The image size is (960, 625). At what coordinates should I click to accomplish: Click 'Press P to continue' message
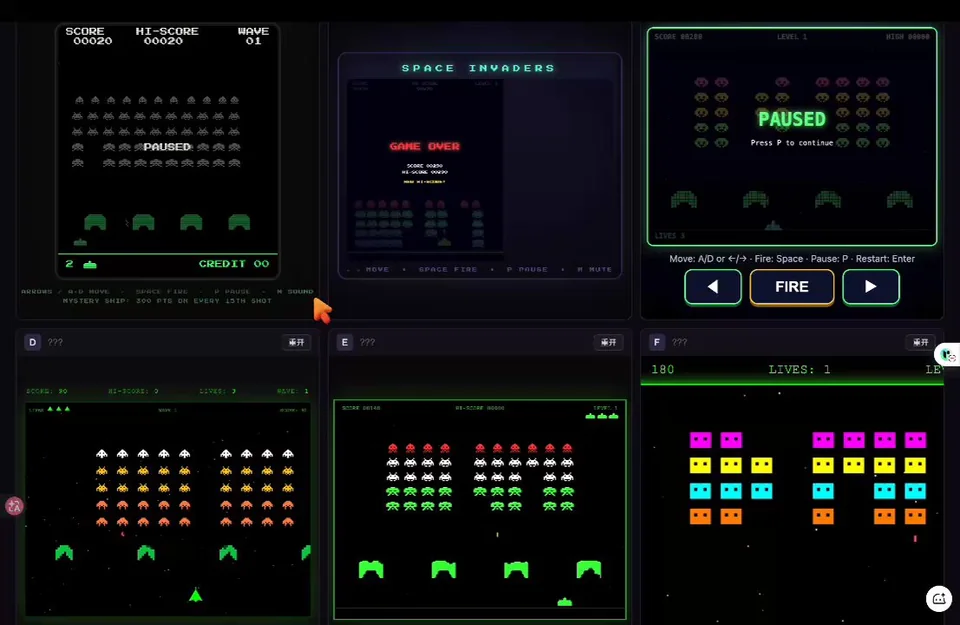click(x=792, y=143)
